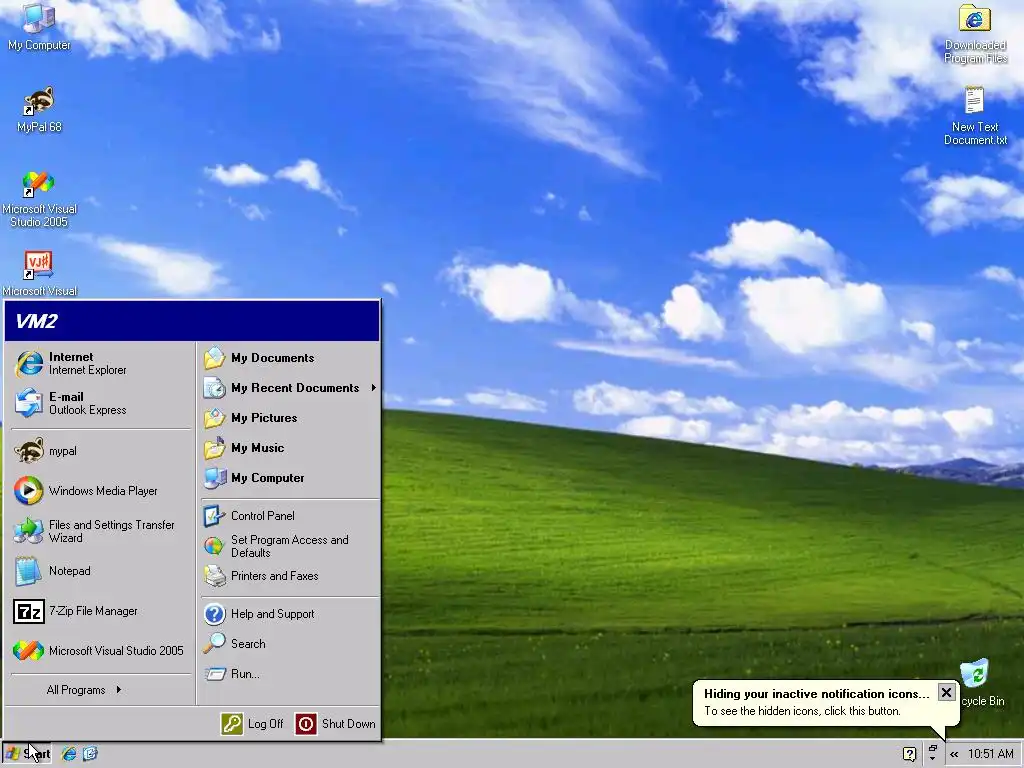1024x768 pixels.
Task: Launch Internet Explorer from Start menu
Action: click(101, 364)
